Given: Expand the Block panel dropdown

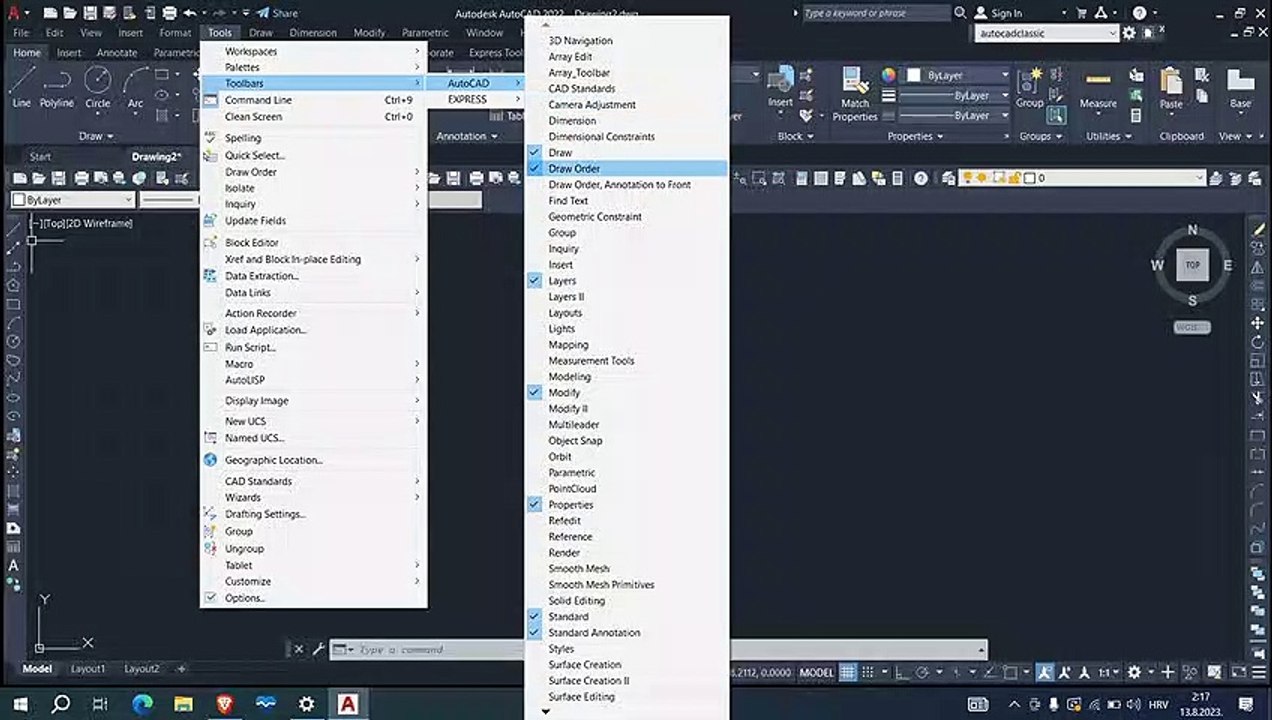Looking at the screenshot, I should click(x=796, y=136).
